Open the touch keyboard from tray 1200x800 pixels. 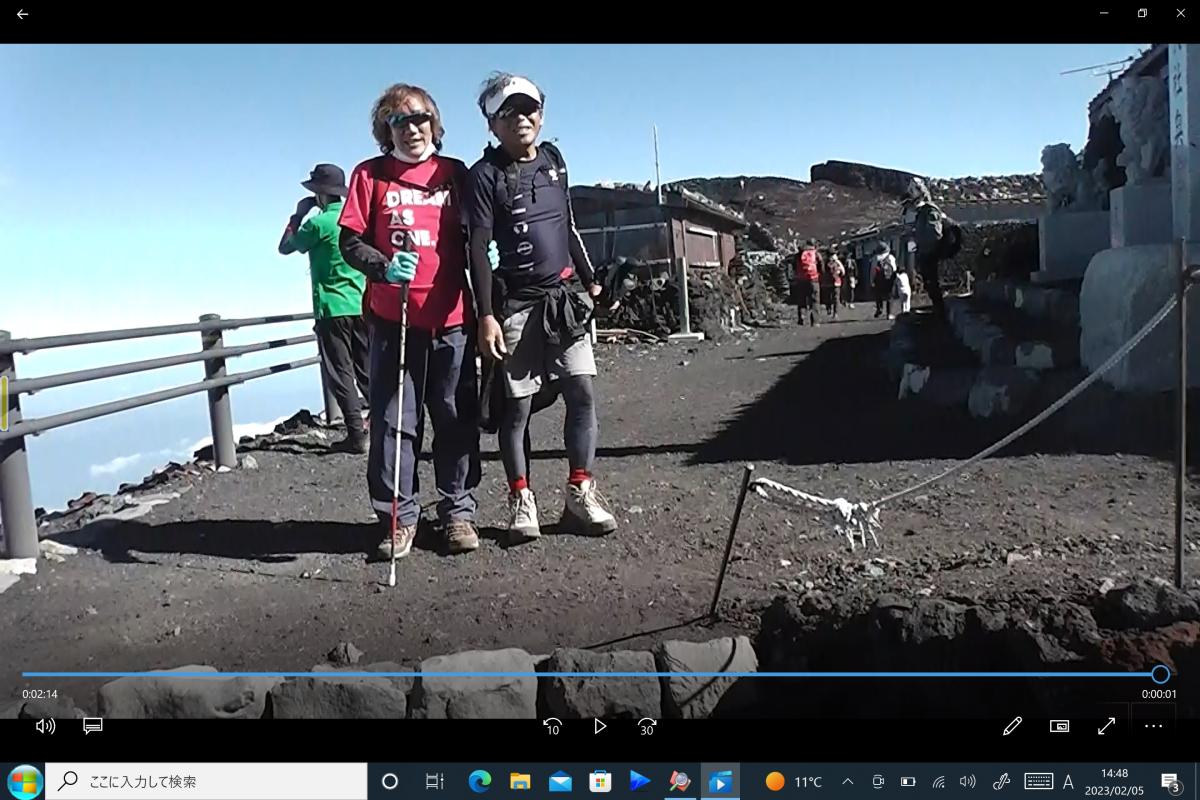coord(1039,781)
